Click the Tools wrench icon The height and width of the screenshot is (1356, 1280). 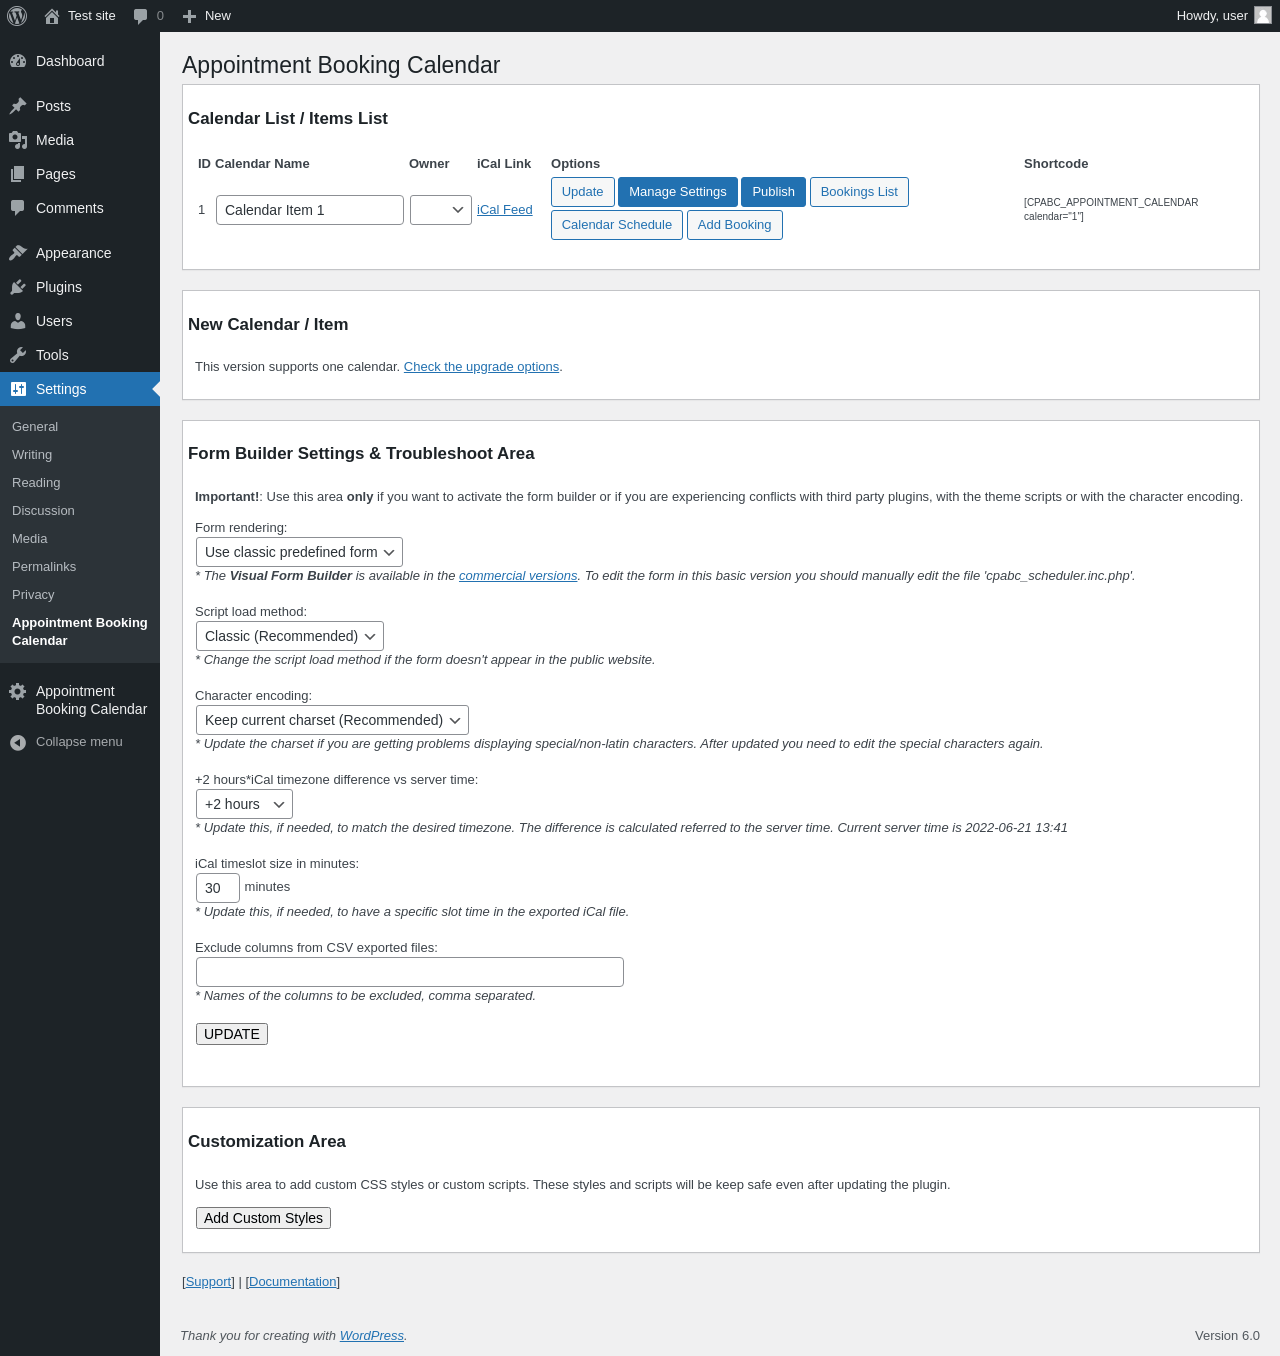(18, 355)
